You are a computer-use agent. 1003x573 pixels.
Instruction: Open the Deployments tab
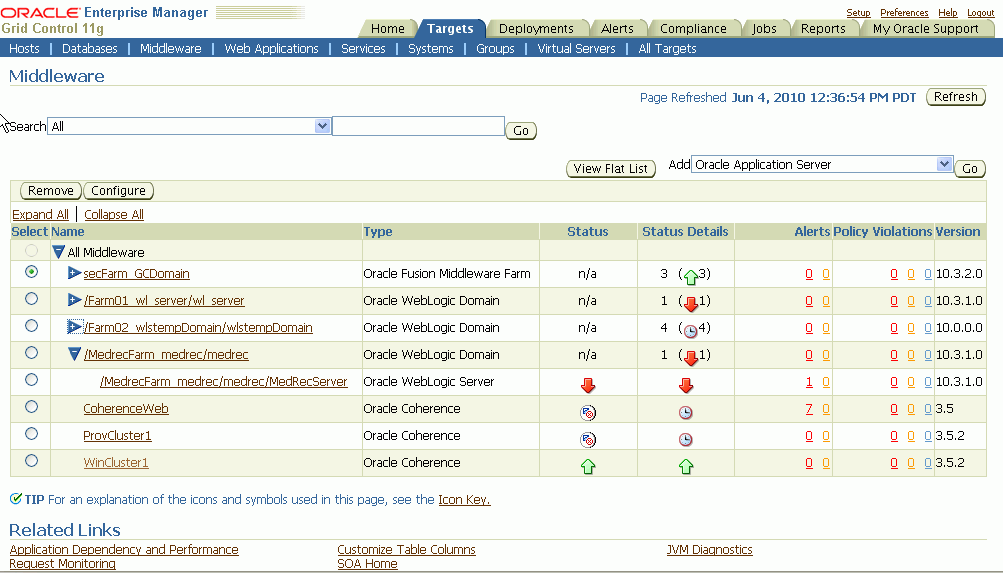[x=536, y=28]
